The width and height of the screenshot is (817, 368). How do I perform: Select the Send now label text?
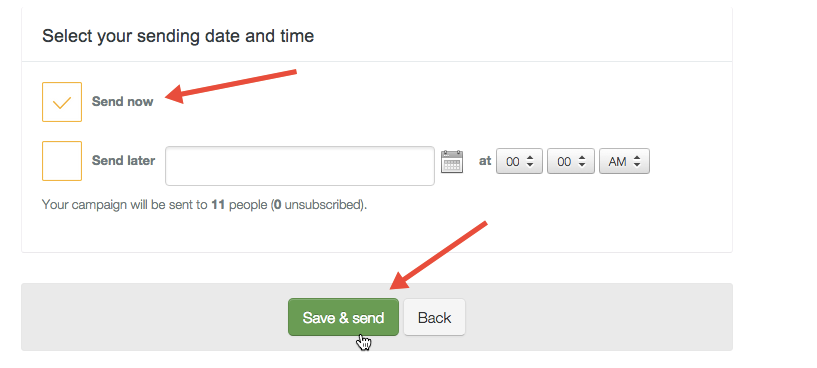(x=122, y=102)
